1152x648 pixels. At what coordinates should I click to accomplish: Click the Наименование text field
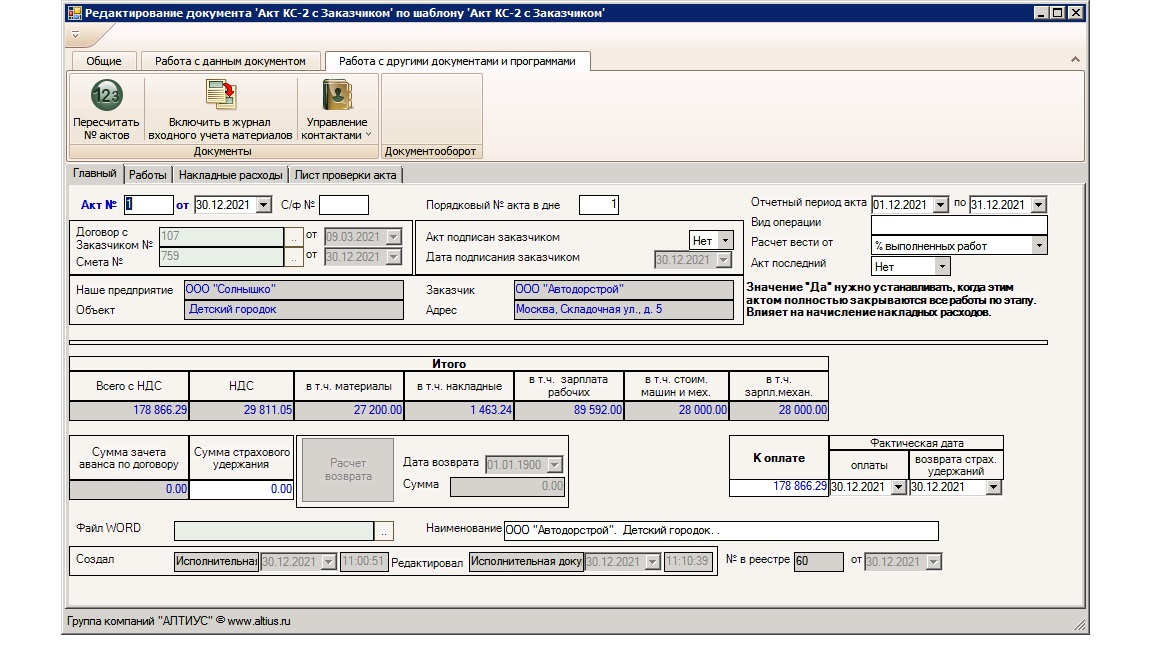720,530
